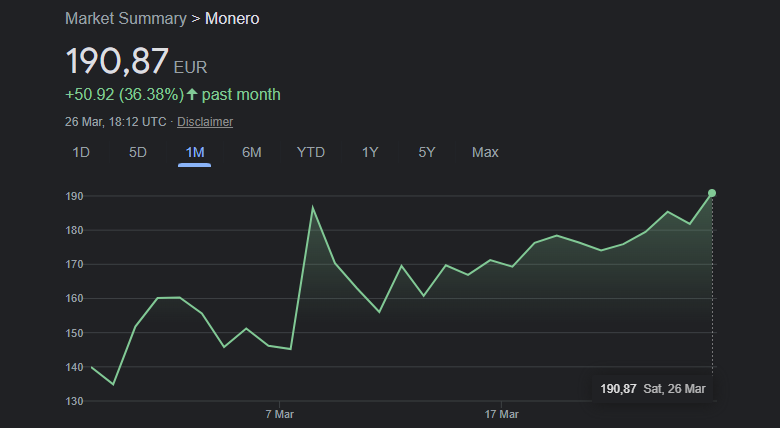Switch to the YTD time range
The image size is (780, 428).
coord(310,152)
